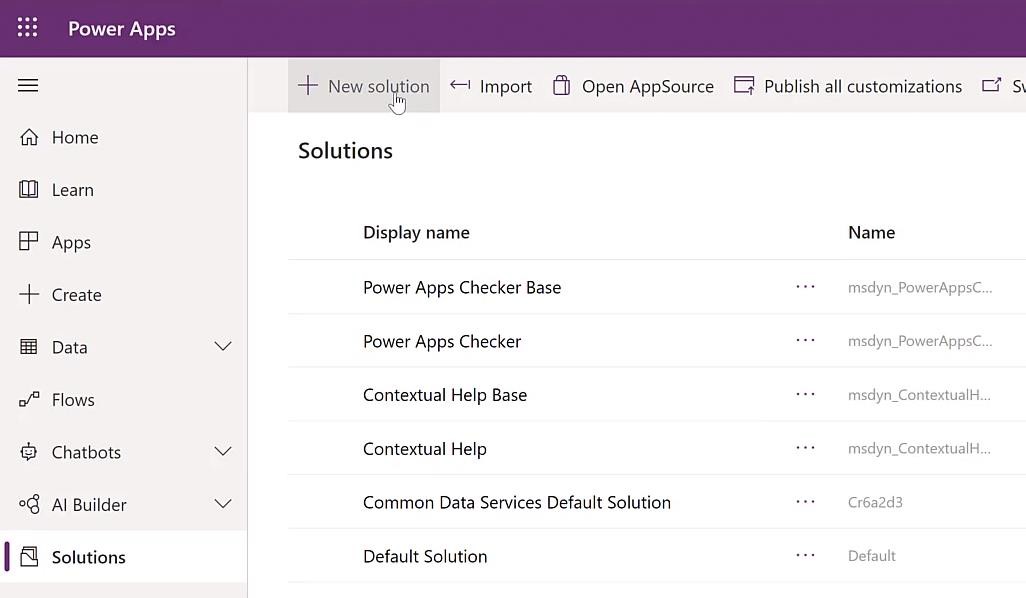Image resolution: width=1026 pixels, height=598 pixels.
Task: Open the app launcher waffle icon
Action: pos(27,27)
